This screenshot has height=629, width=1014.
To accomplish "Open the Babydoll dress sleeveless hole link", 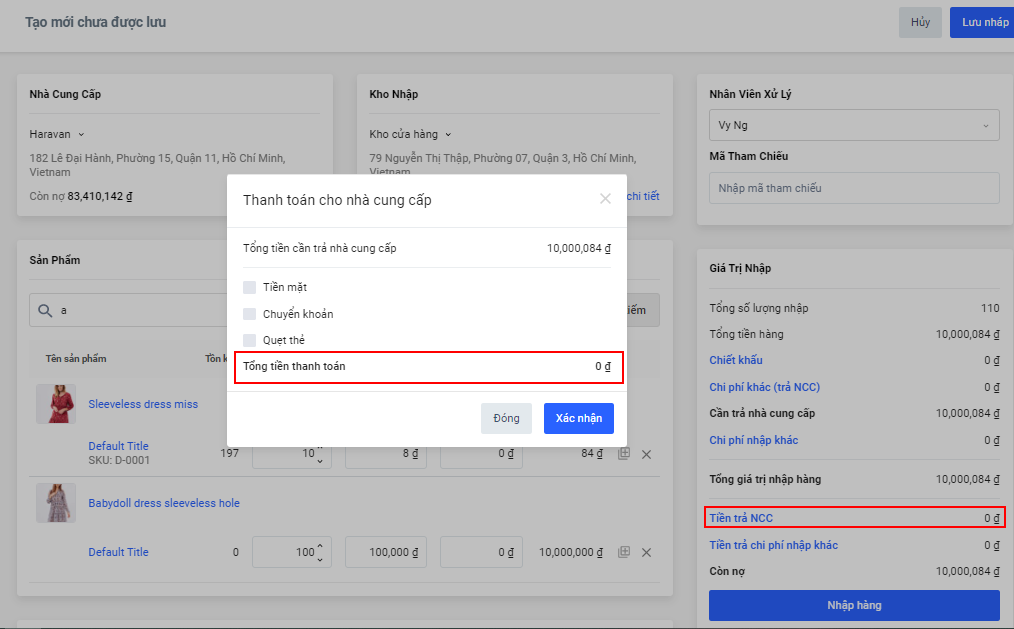I will (164, 503).
